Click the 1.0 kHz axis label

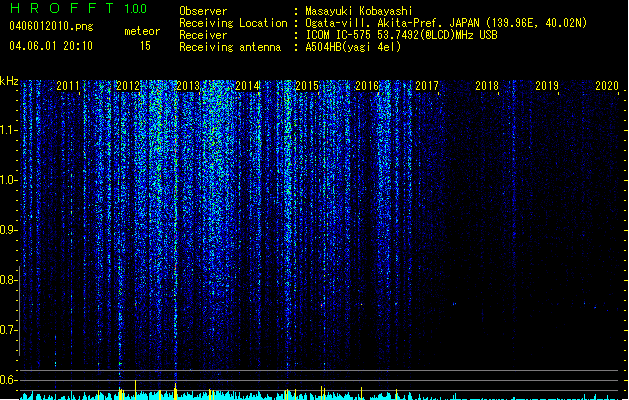pos(8,180)
